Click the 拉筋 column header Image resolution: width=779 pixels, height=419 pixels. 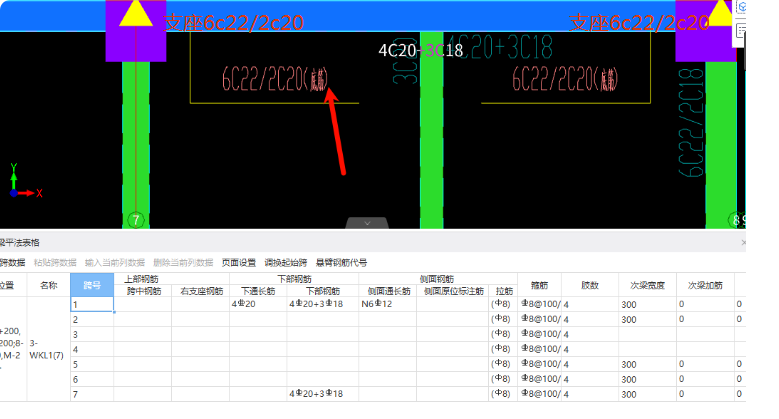coord(503,291)
